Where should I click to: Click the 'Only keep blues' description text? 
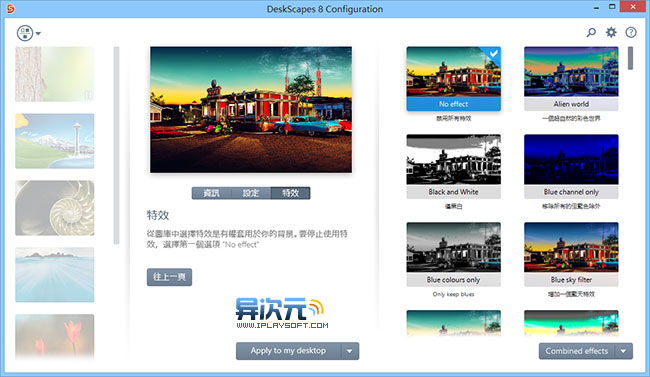(x=453, y=294)
